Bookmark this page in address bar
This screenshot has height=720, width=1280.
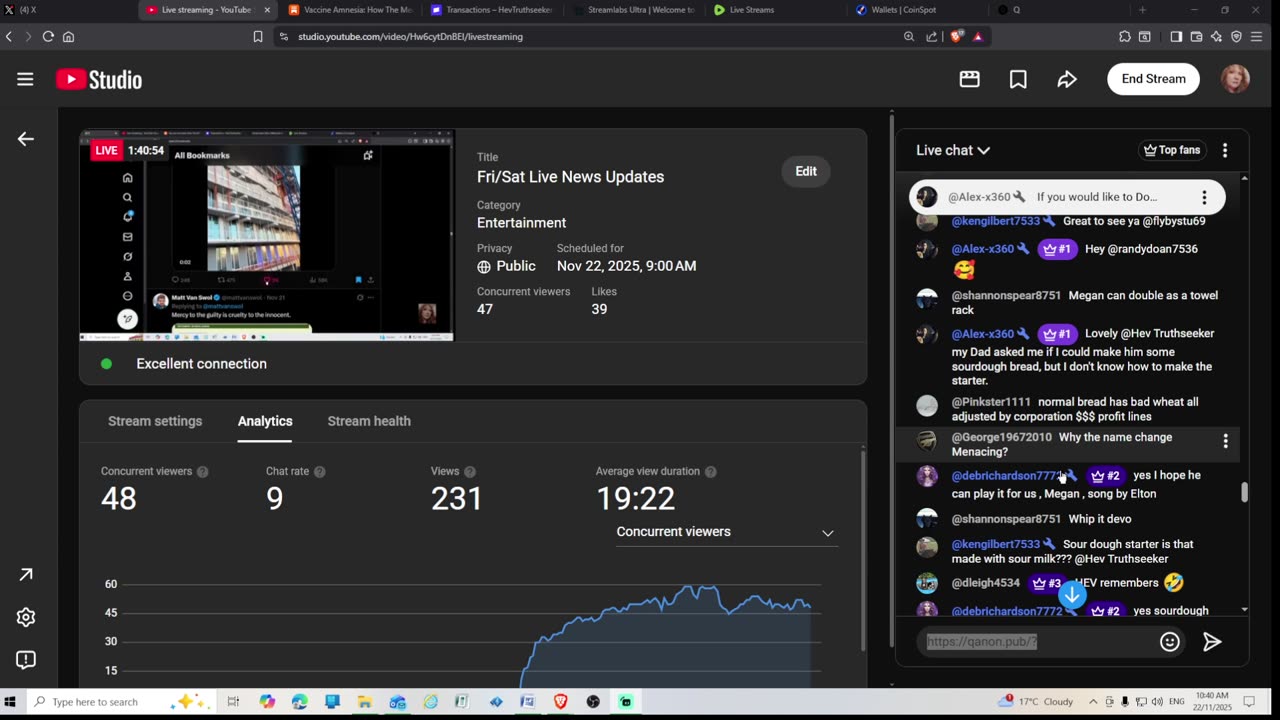[x=258, y=37]
